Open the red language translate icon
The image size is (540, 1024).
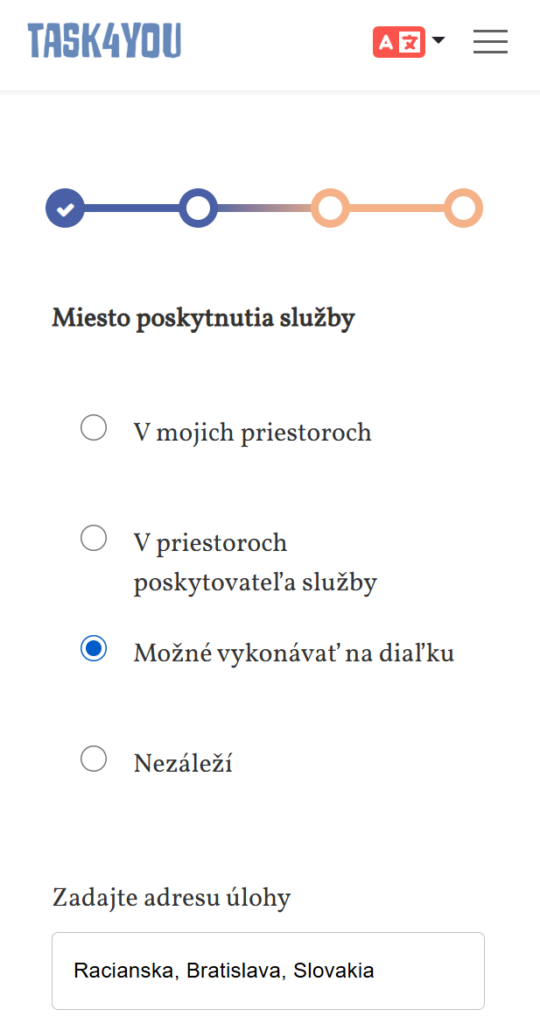click(399, 42)
